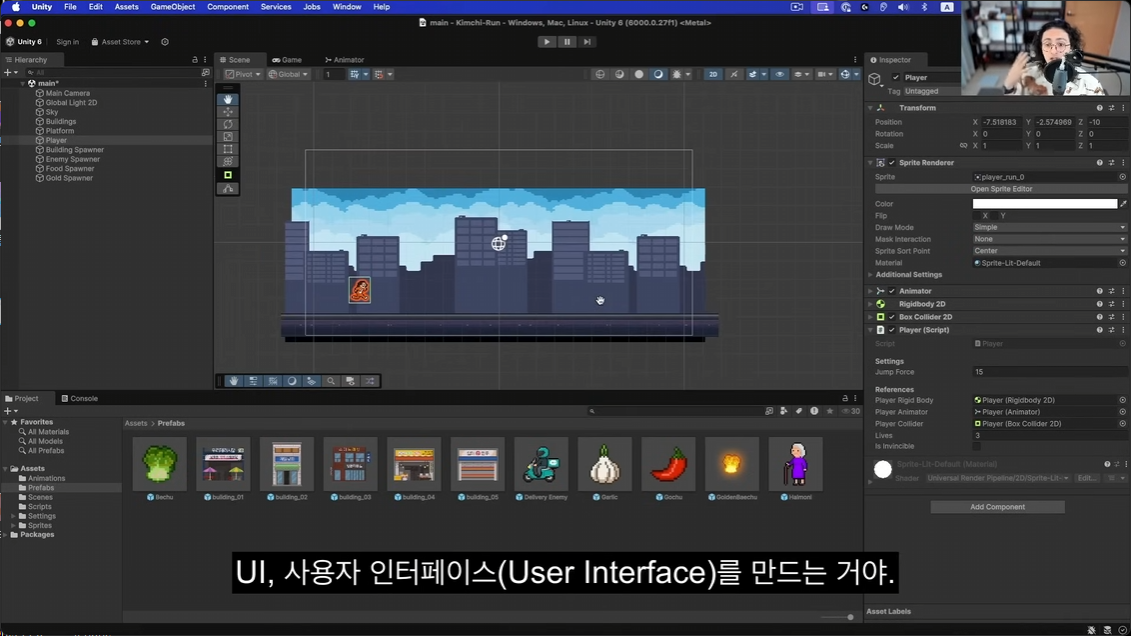Select the Rect tool in Scene toolbar
Viewport: 1131px width, 636px height.
tap(228, 149)
